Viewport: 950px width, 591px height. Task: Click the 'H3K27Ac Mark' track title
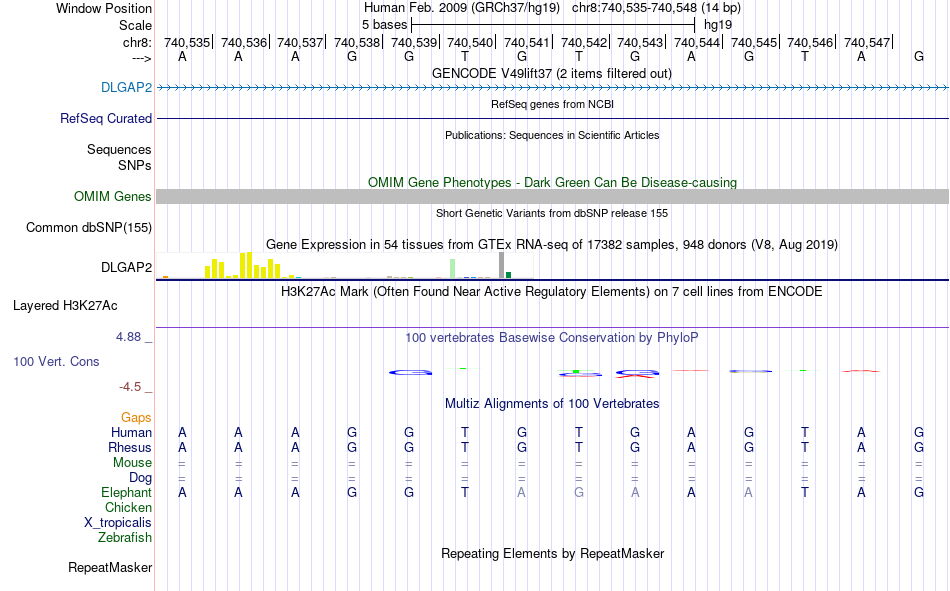(x=552, y=292)
